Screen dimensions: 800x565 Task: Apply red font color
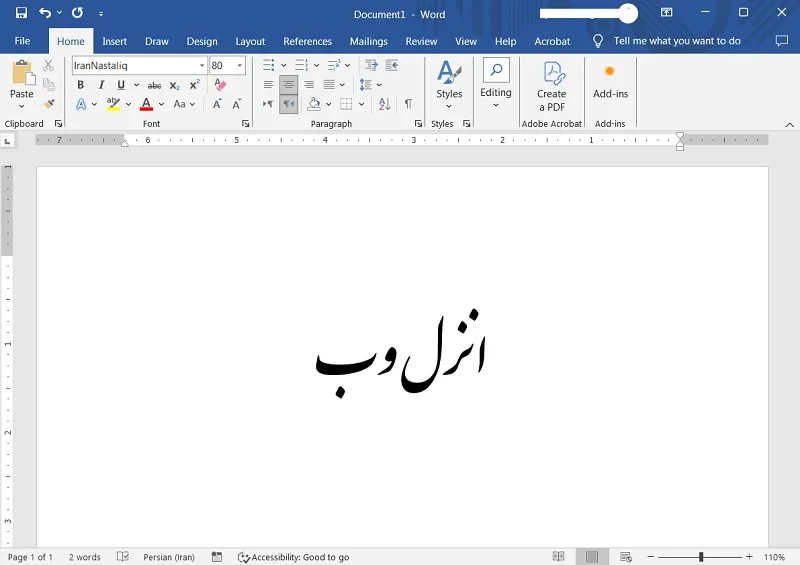point(146,104)
